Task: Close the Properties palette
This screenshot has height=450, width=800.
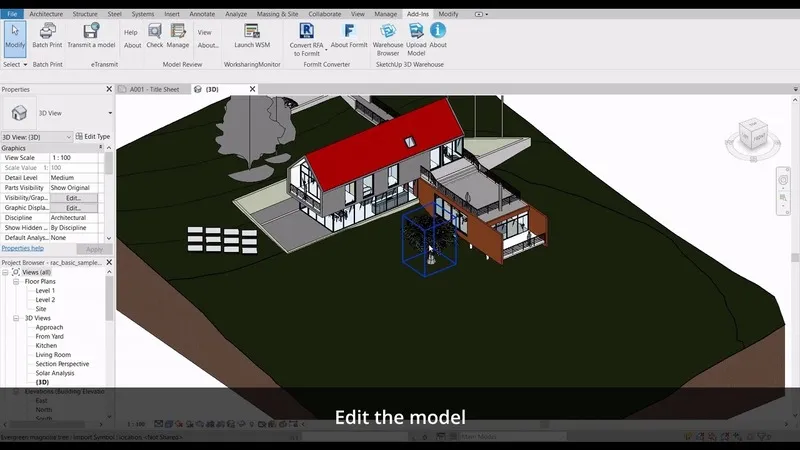Action: (109, 89)
